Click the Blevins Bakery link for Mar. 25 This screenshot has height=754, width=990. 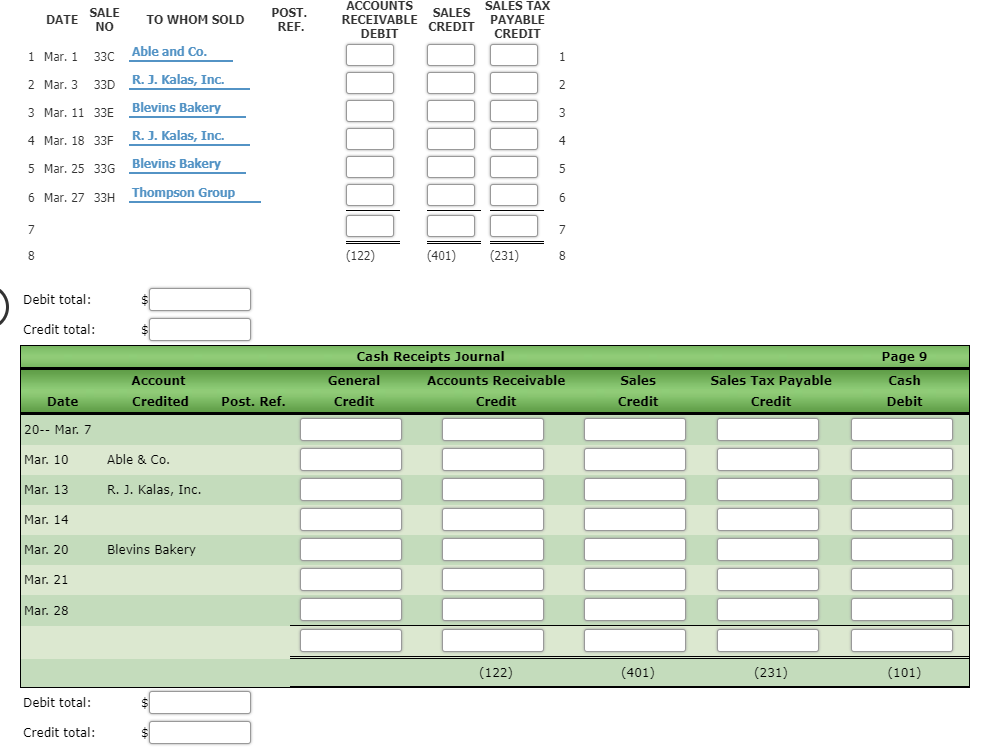[181, 163]
